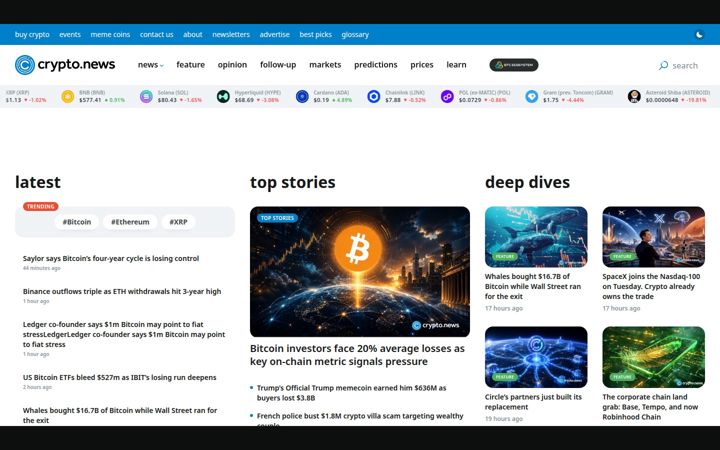This screenshot has width=720, height=450.
Task: Open Saylor four-year cycle article
Action: point(111,259)
